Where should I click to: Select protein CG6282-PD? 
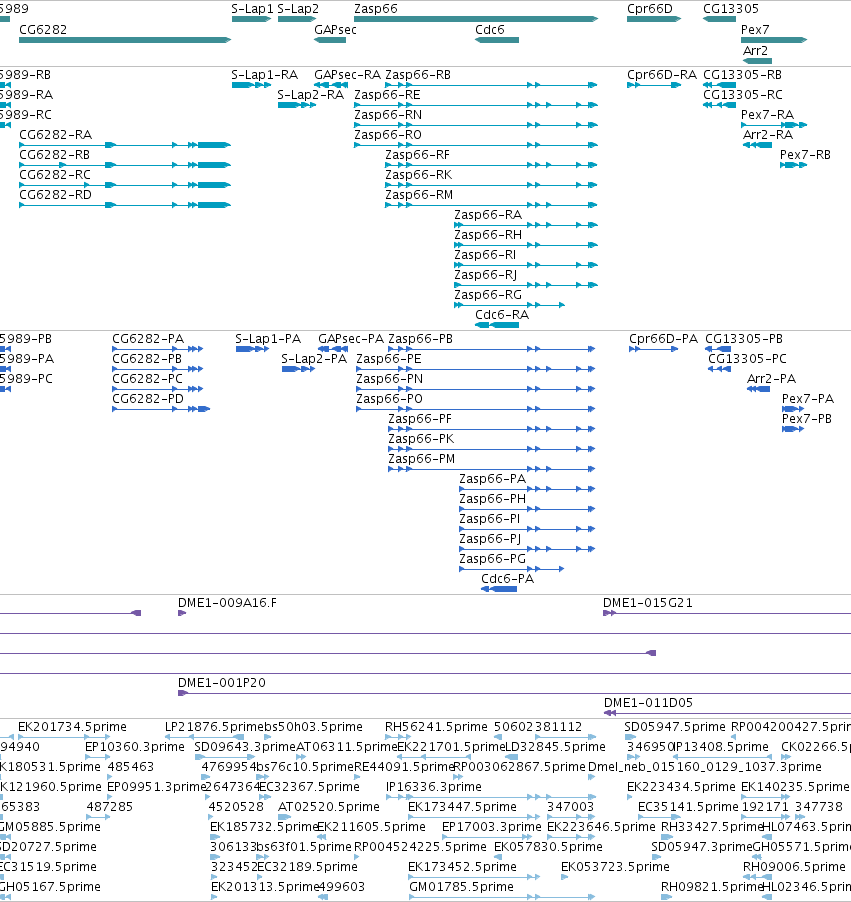[148, 399]
